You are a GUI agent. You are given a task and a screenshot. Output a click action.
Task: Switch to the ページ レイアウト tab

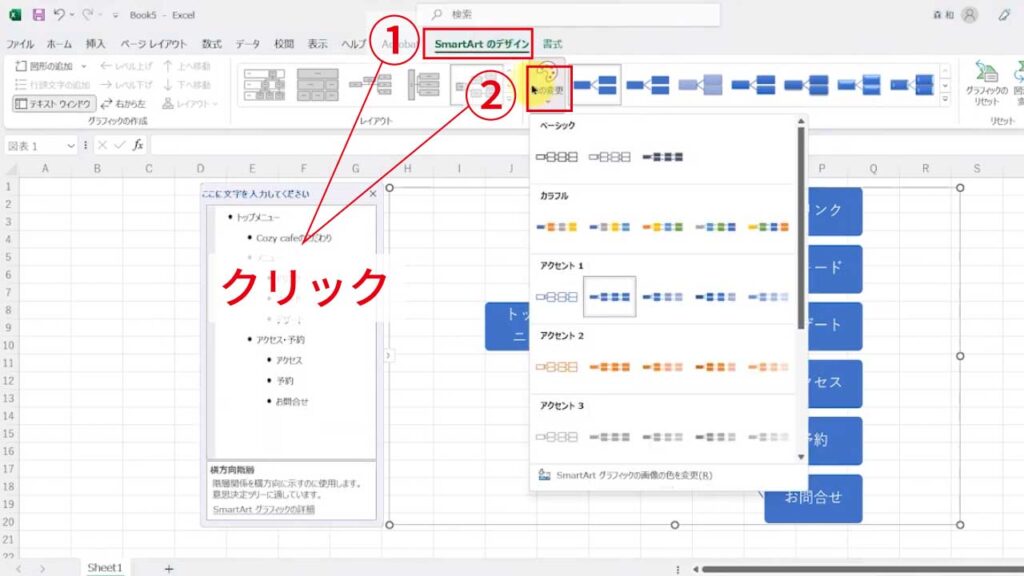click(x=153, y=44)
